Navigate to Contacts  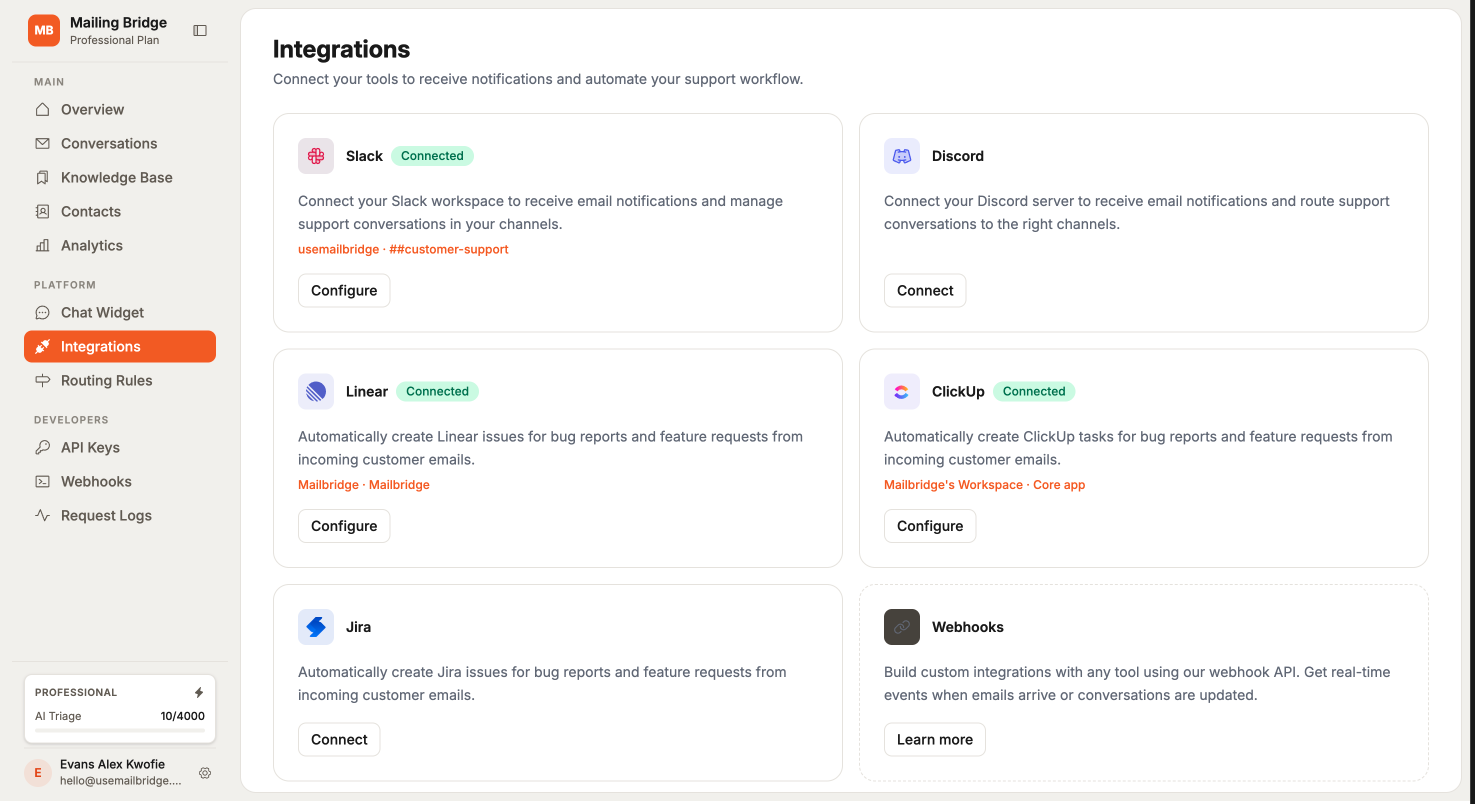(x=120, y=211)
